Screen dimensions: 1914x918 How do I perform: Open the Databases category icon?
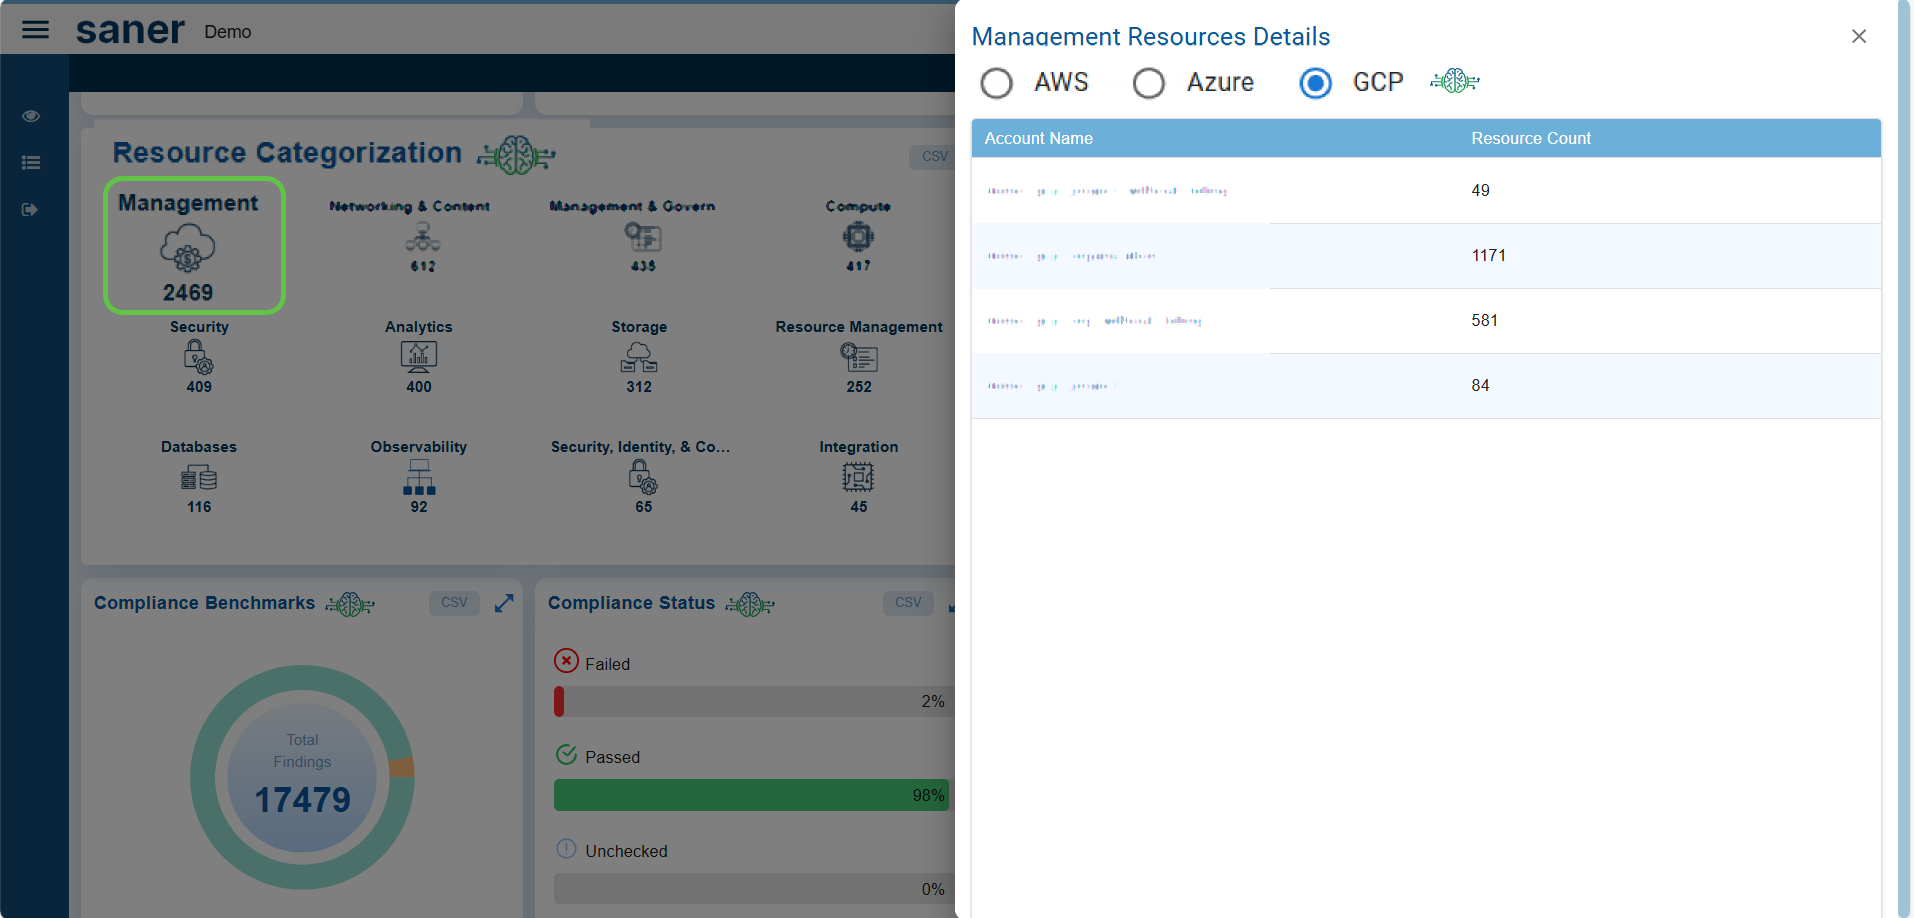[x=198, y=478]
